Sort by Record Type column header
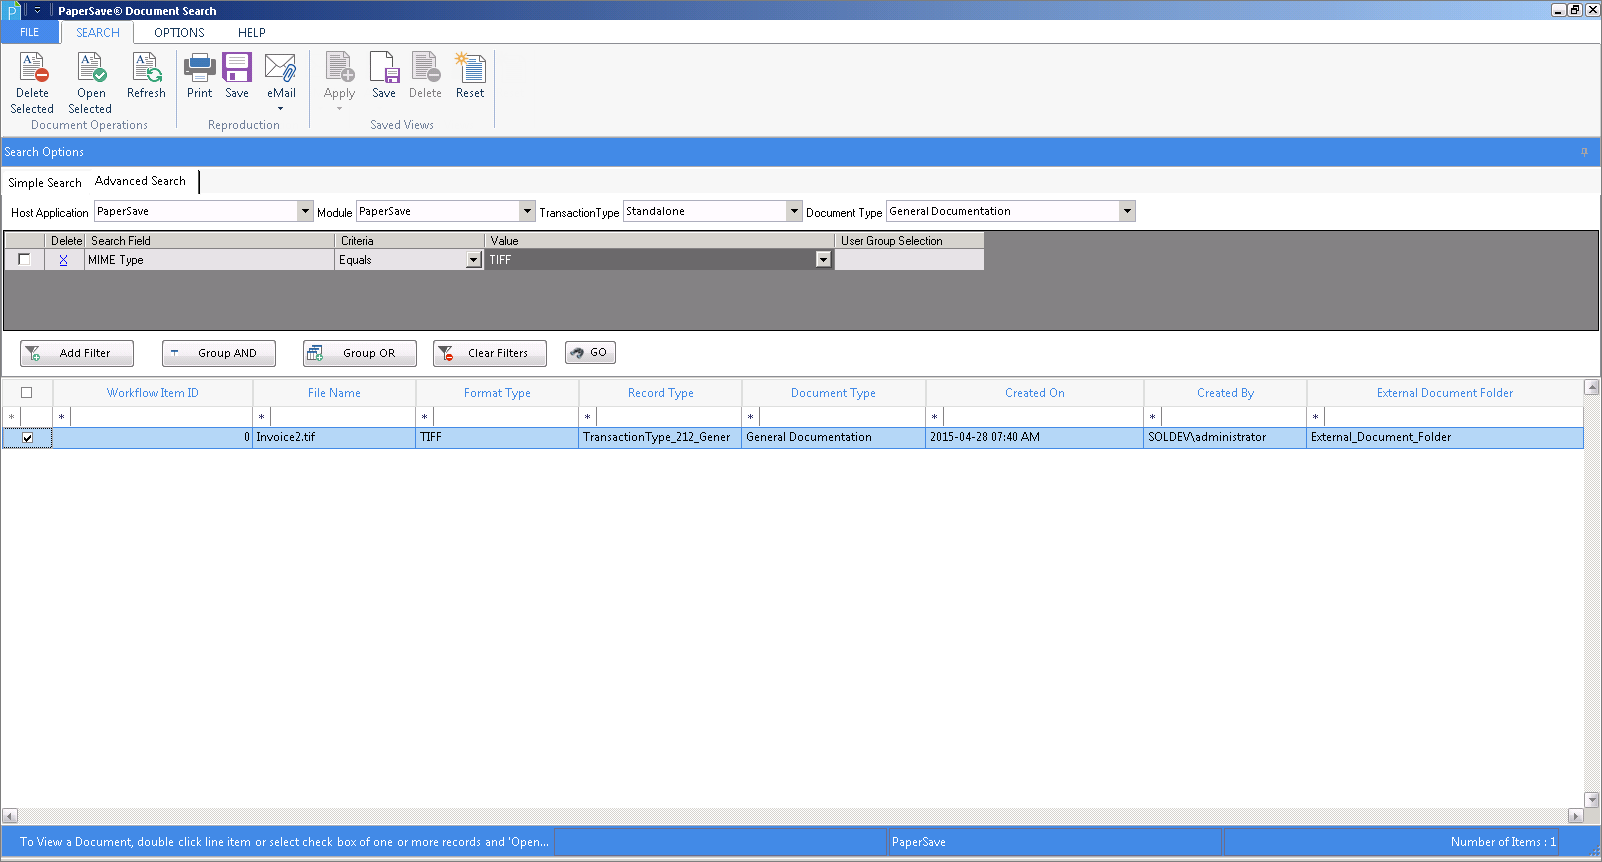This screenshot has height=862, width=1602. 660,393
